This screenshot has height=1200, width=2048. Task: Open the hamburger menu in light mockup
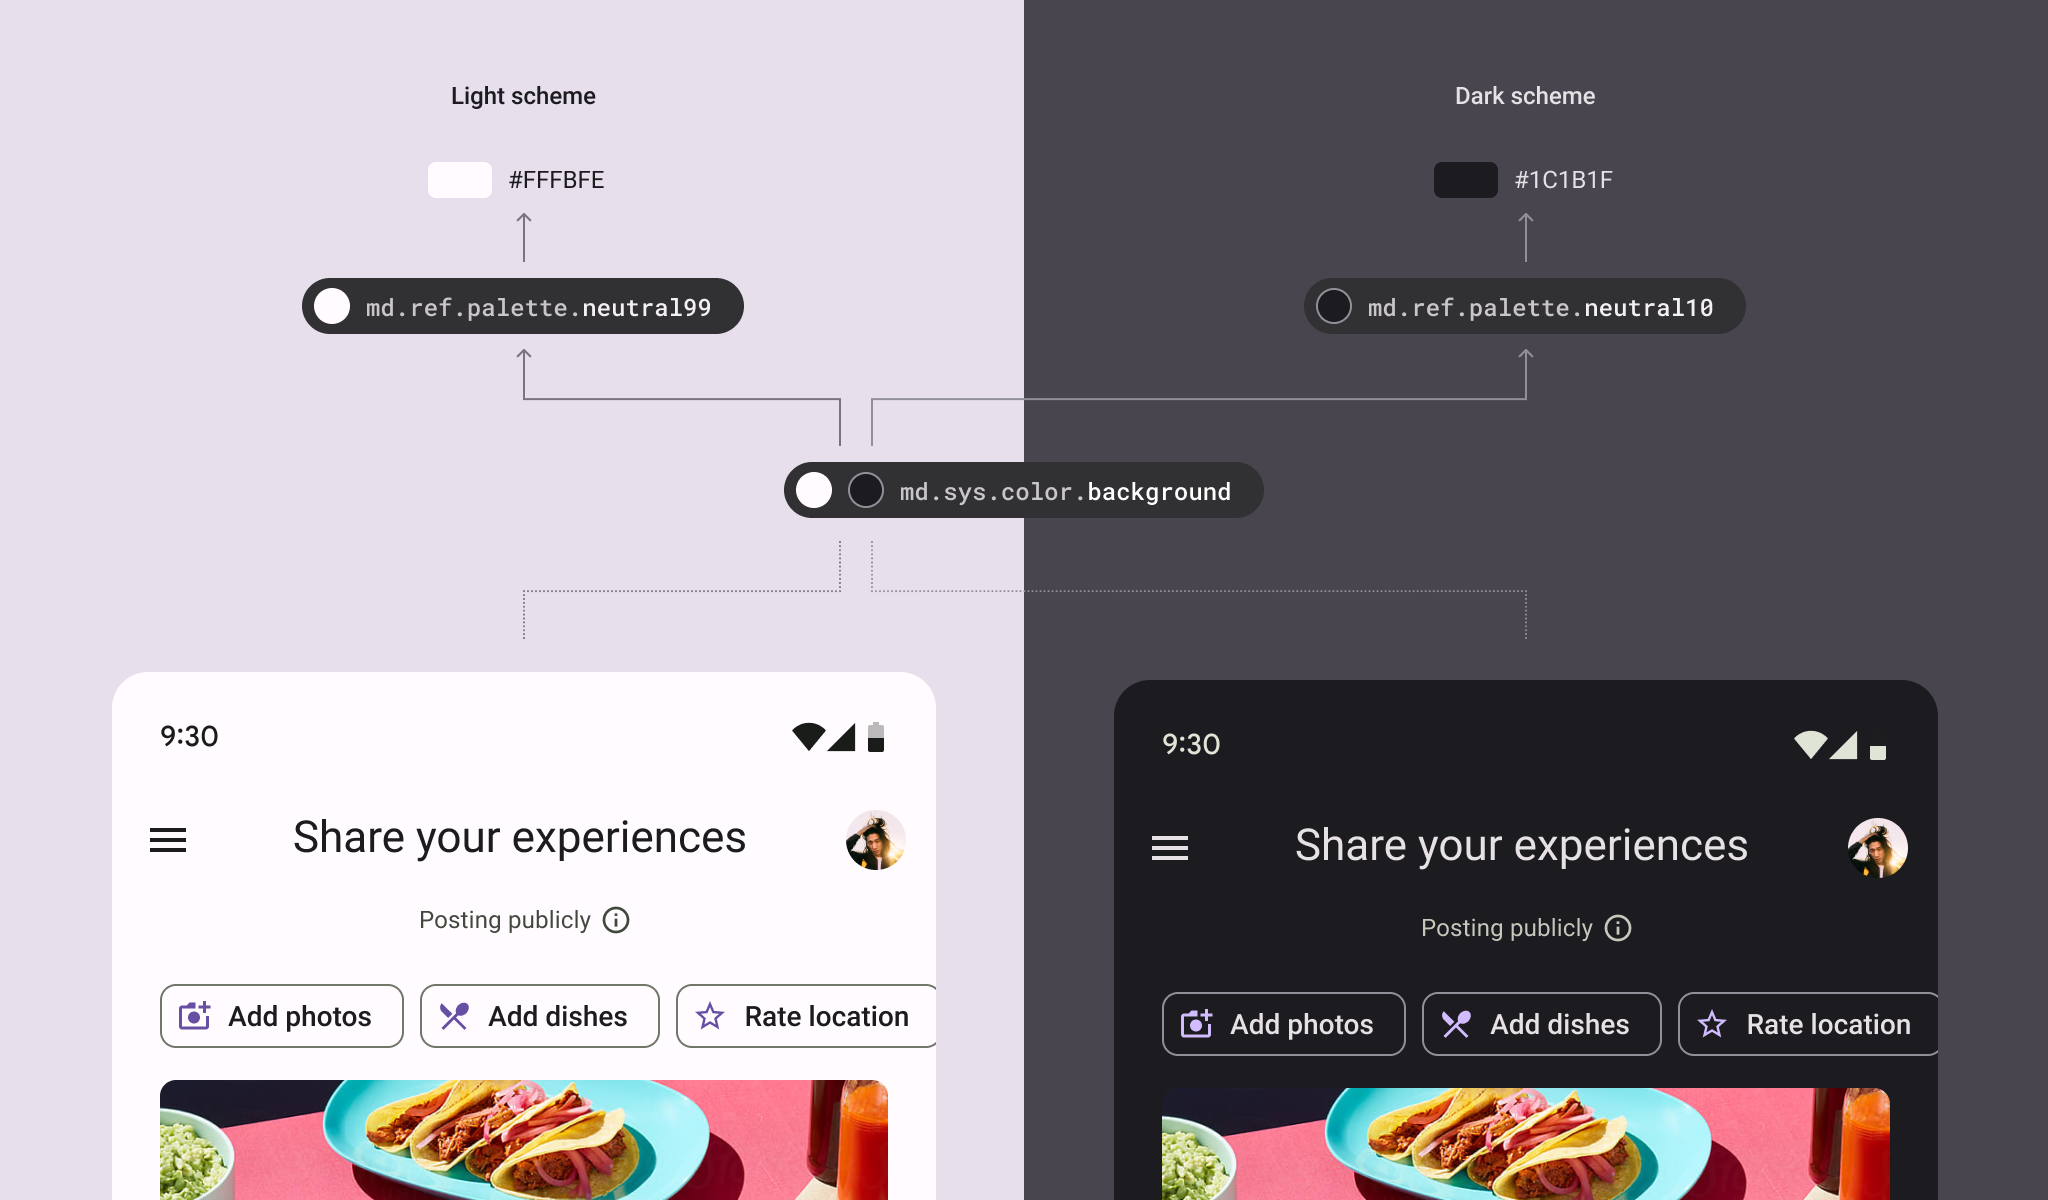168,840
